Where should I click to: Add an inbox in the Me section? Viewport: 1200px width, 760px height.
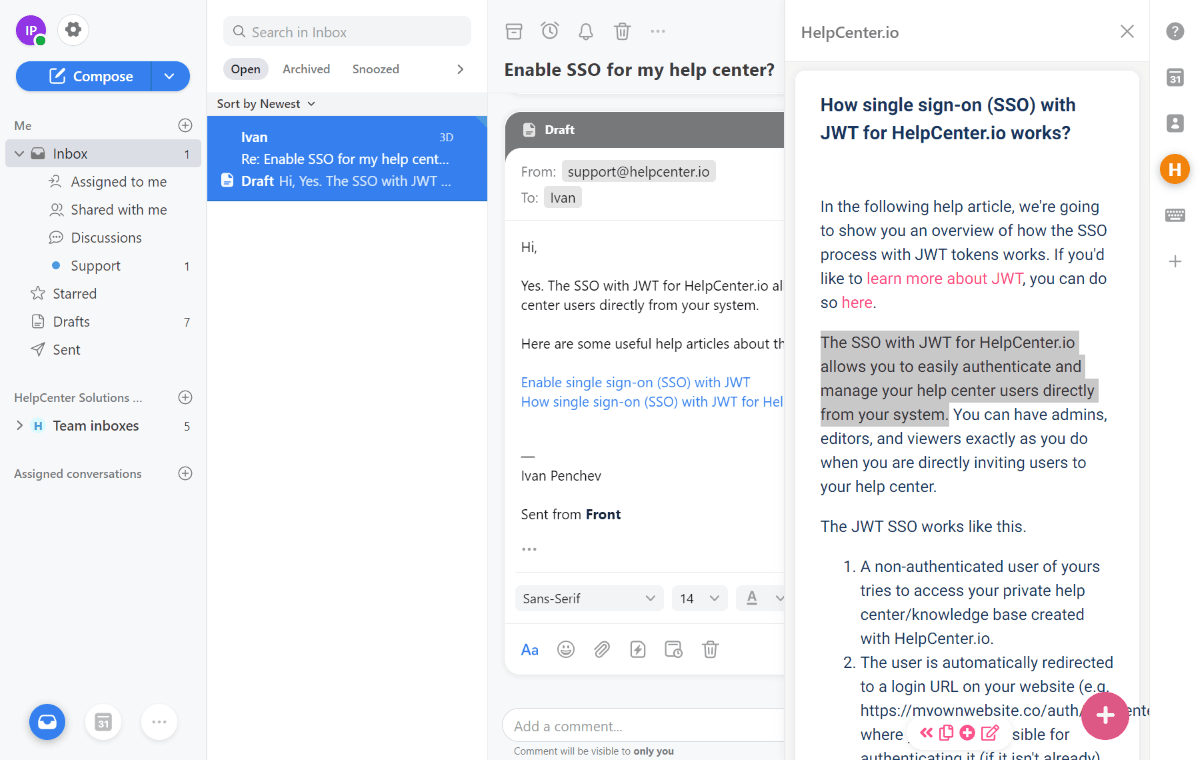pyautogui.click(x=185, y=126)
